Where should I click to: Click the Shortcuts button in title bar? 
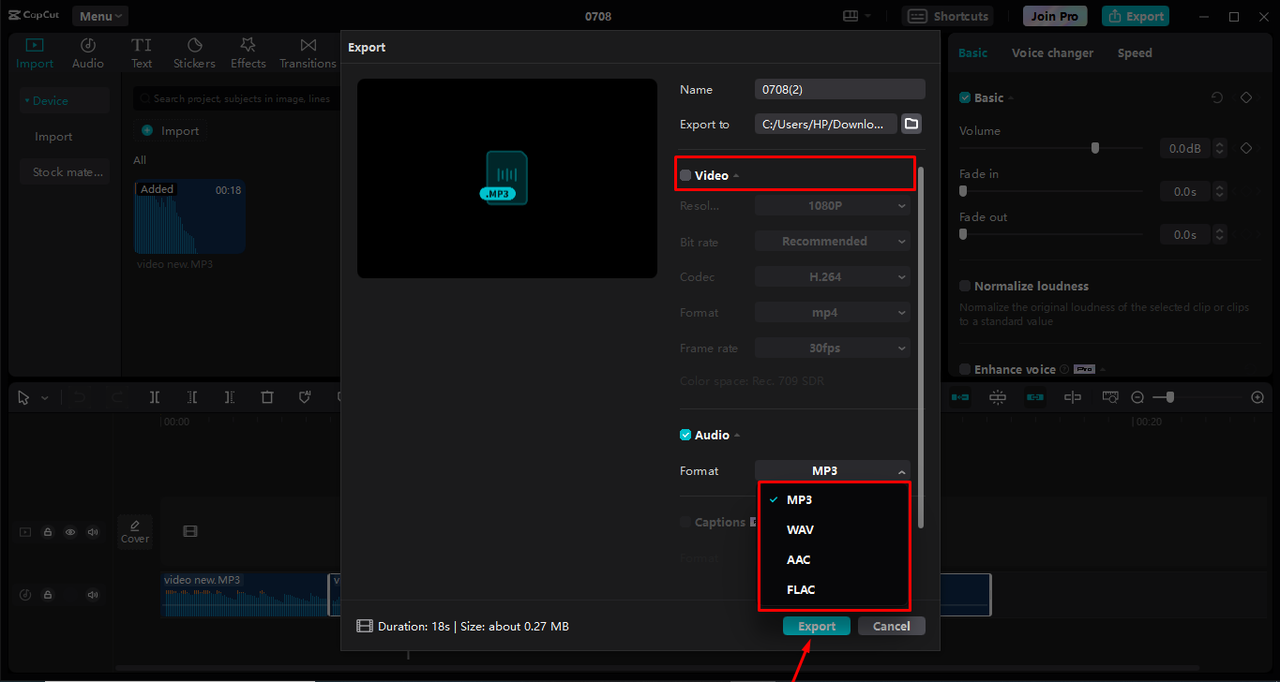(949, 16)
